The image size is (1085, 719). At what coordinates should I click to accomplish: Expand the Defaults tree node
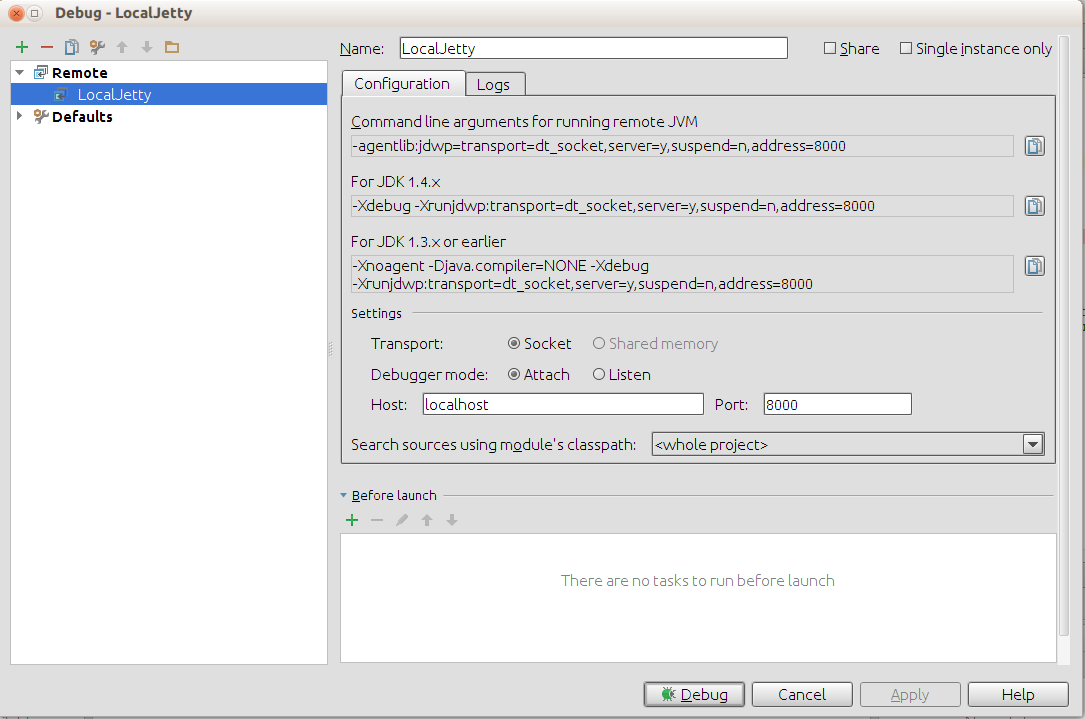tap(20, 117)
